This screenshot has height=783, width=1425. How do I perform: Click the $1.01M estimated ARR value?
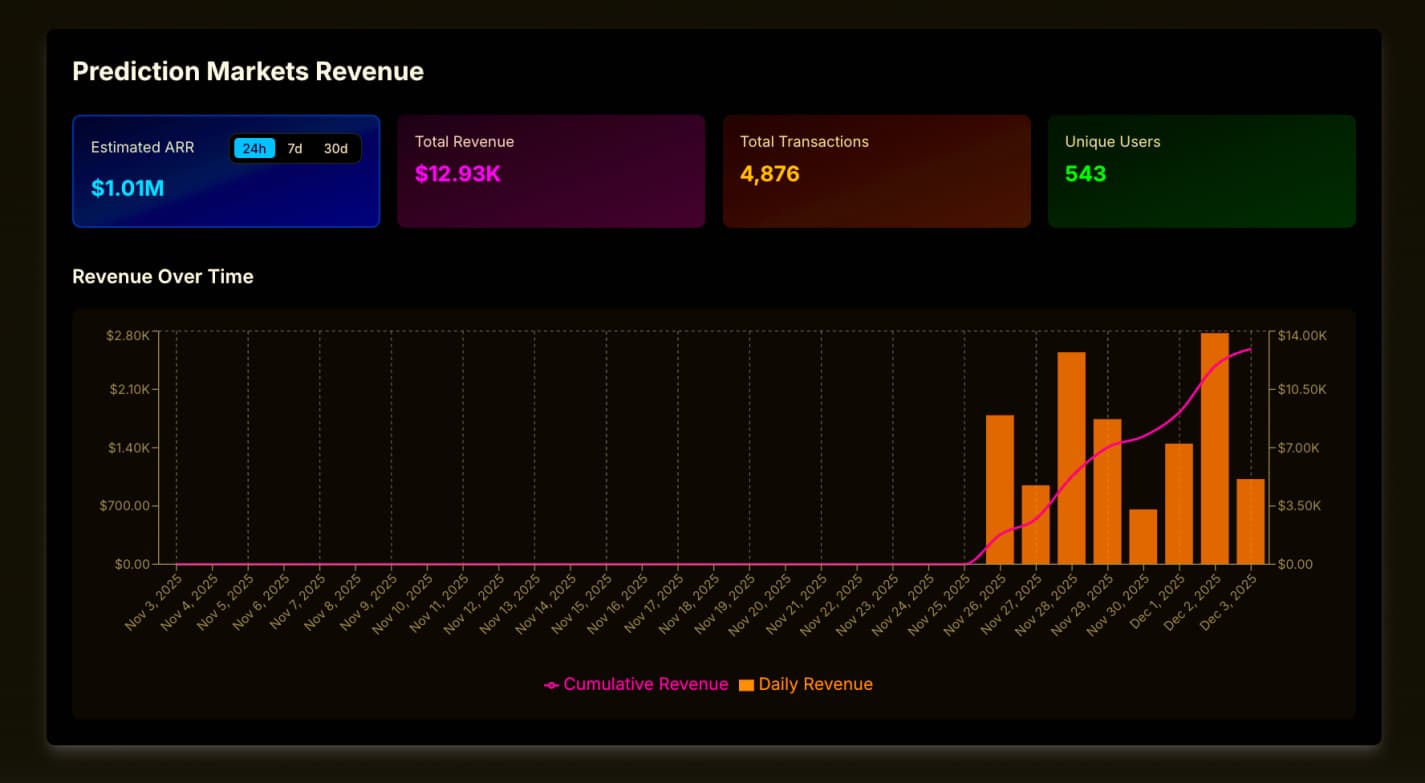coord(128,189)
